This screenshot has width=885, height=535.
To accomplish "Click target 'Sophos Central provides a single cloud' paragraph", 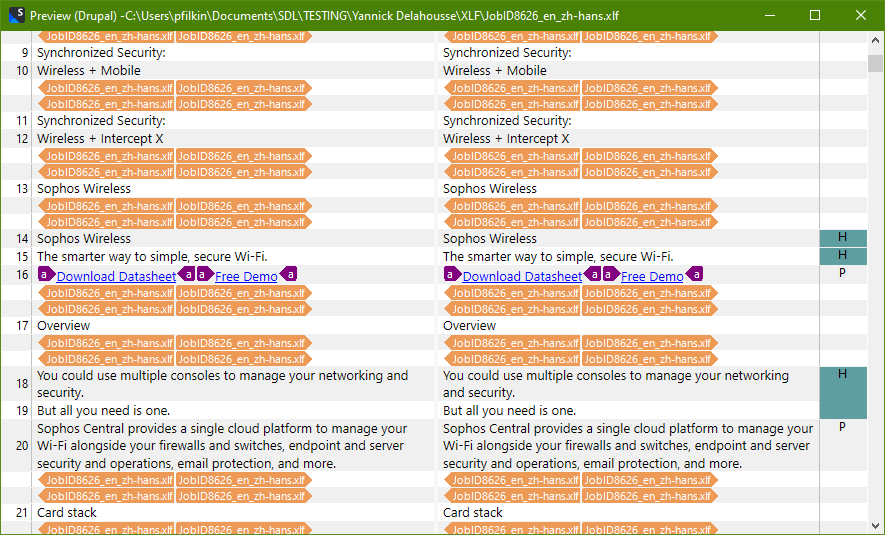I will pyautogui.click(x=628, y=446).
